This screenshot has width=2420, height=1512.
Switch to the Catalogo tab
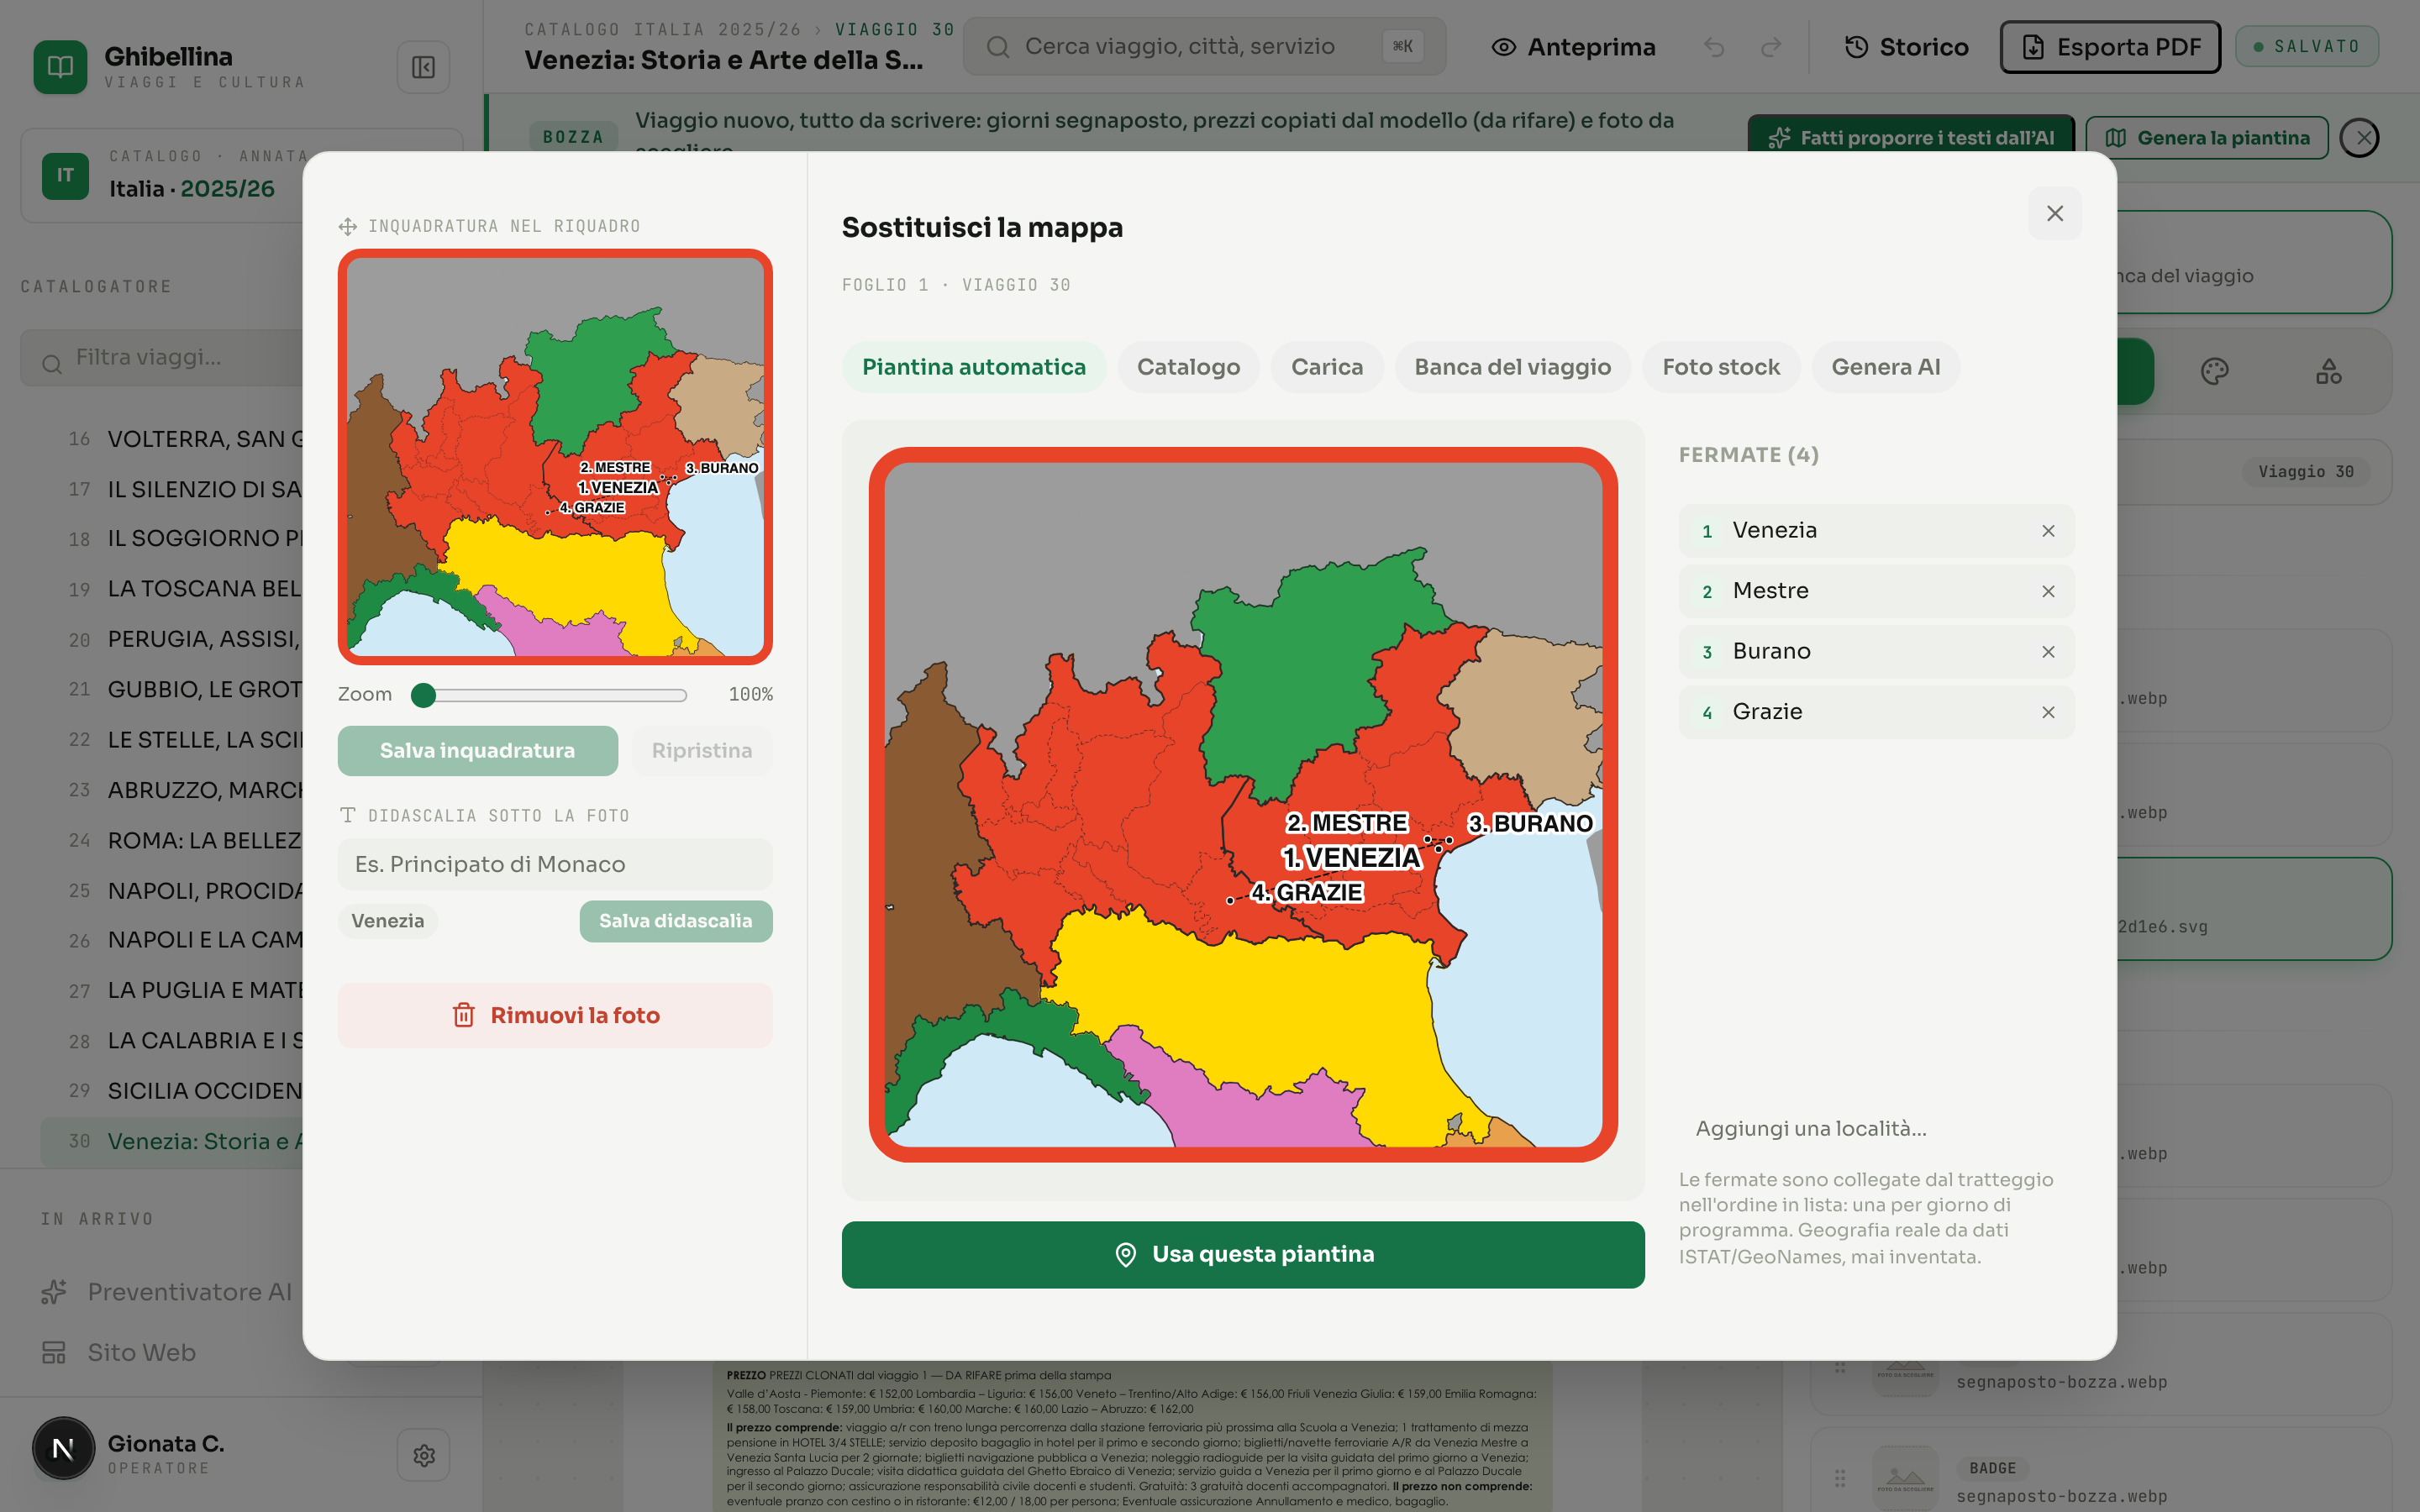tap(1188, 367)
